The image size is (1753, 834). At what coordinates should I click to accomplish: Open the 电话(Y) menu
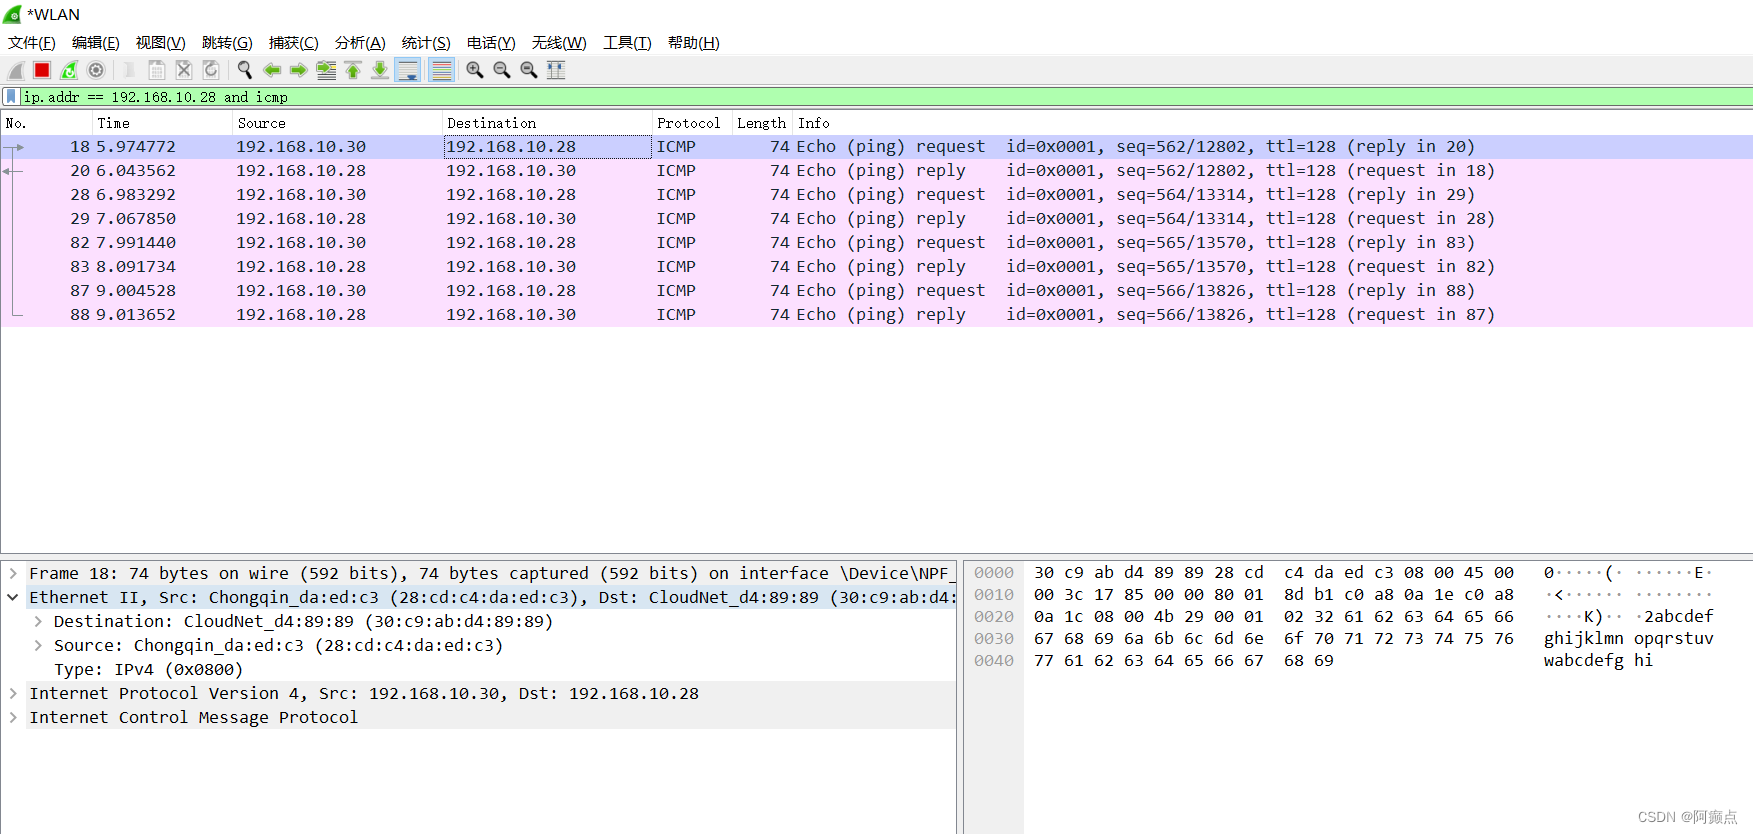[491, 43]
